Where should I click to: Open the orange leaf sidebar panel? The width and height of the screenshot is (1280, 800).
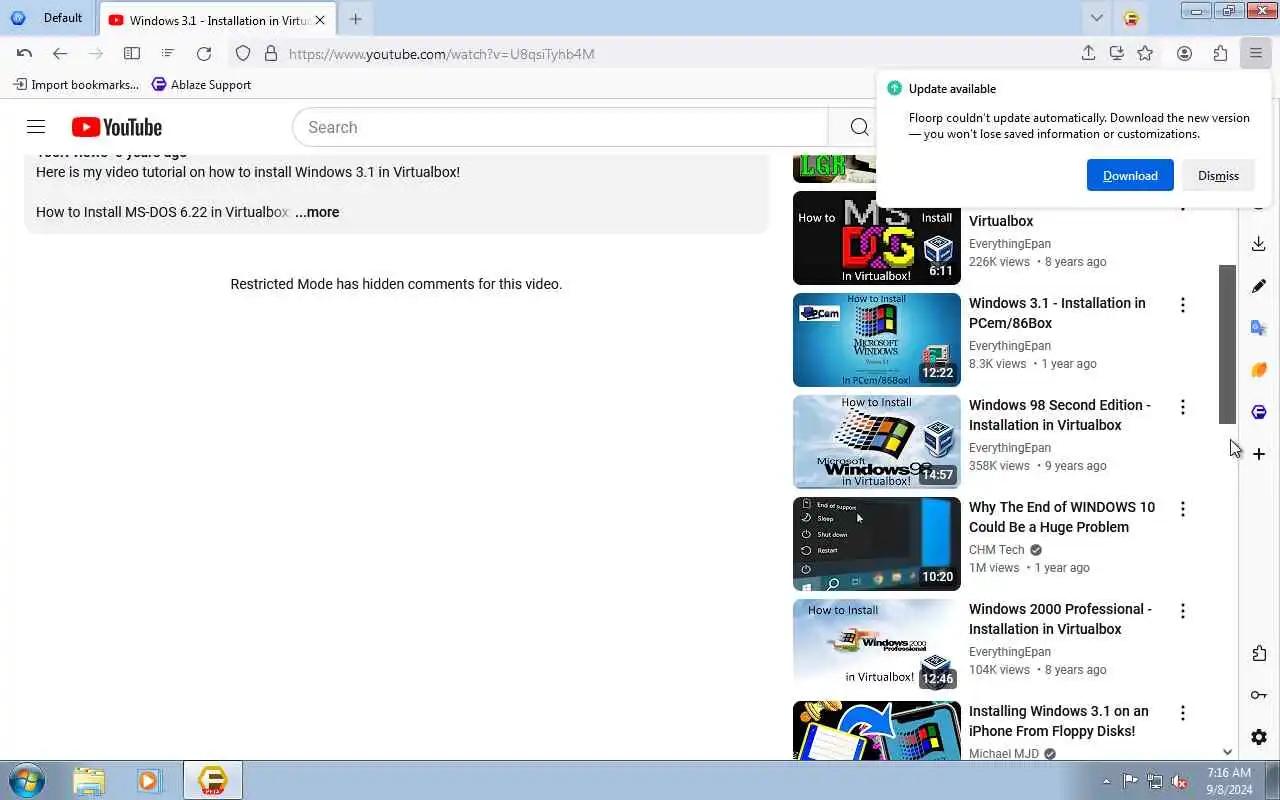coord(1259,370)
